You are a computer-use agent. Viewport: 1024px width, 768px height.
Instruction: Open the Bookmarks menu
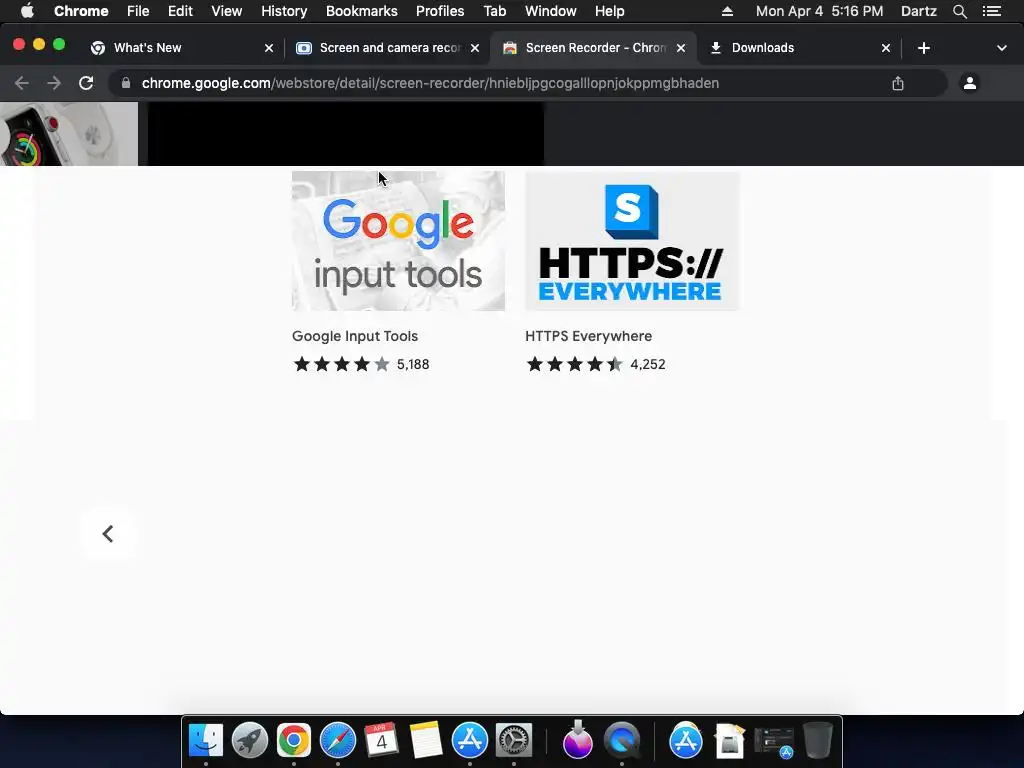click(x=362, y=11)
